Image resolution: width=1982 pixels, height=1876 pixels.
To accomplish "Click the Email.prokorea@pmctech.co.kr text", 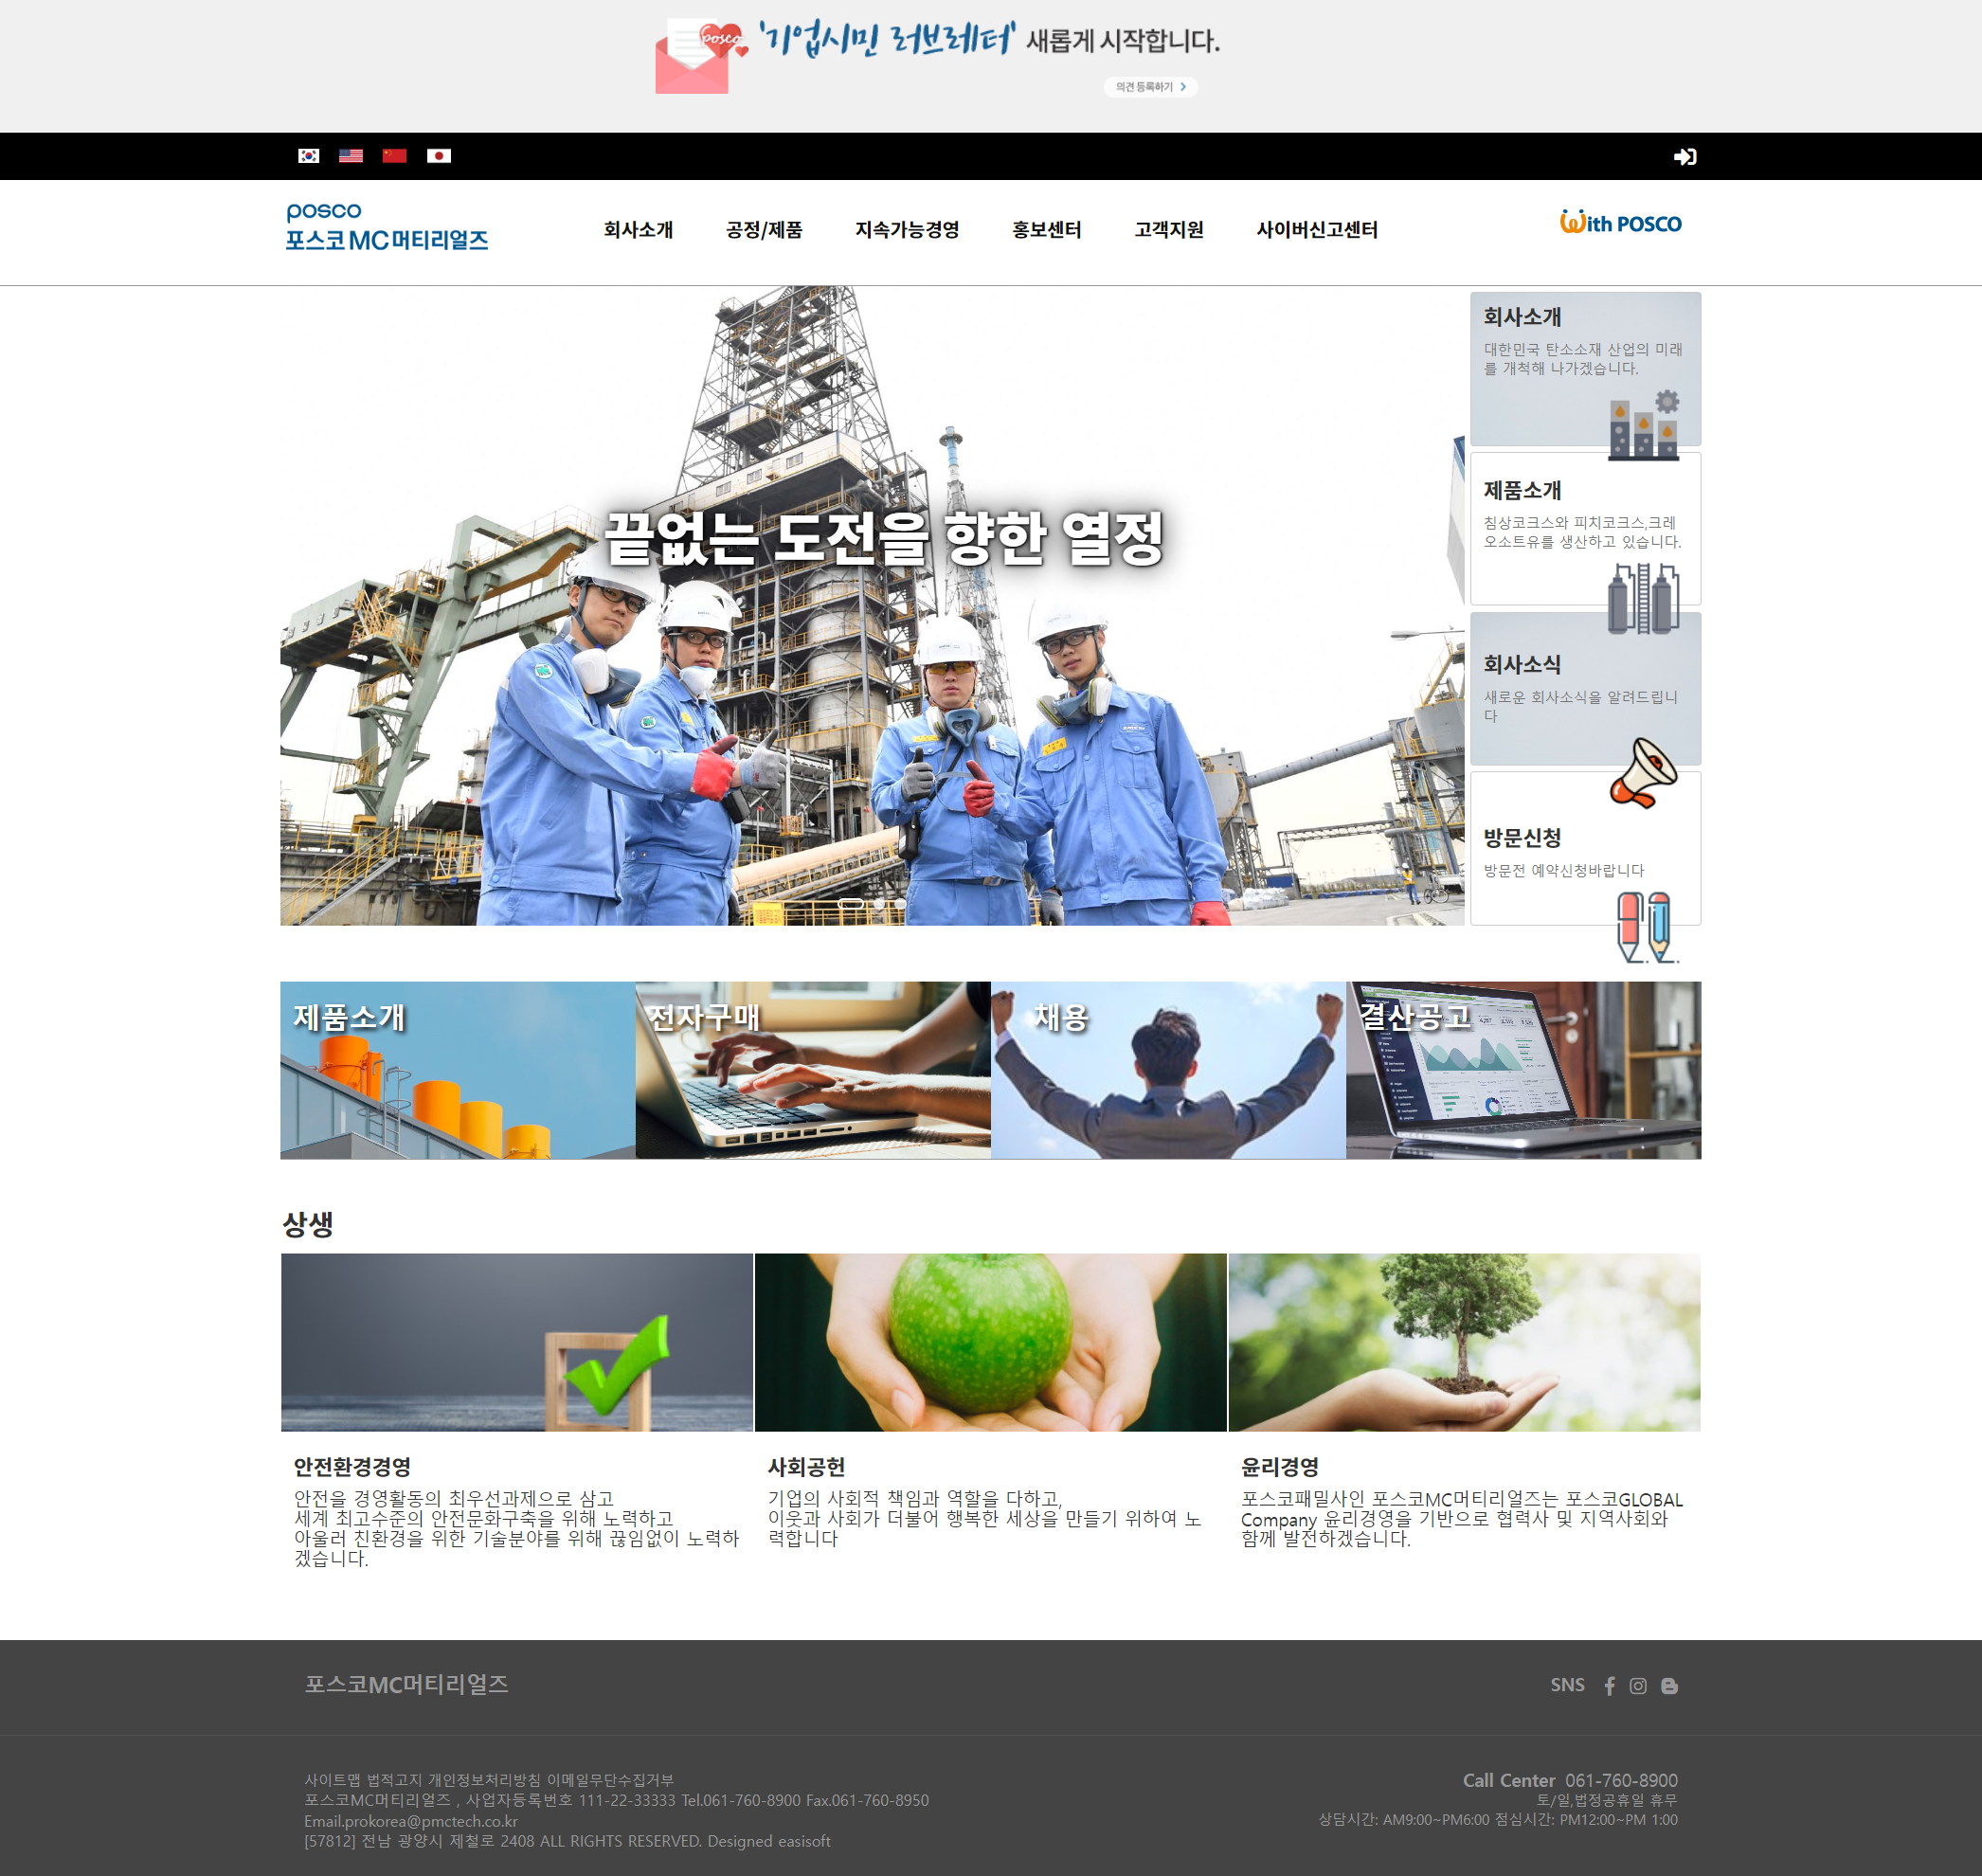I will click(411, 1821).
